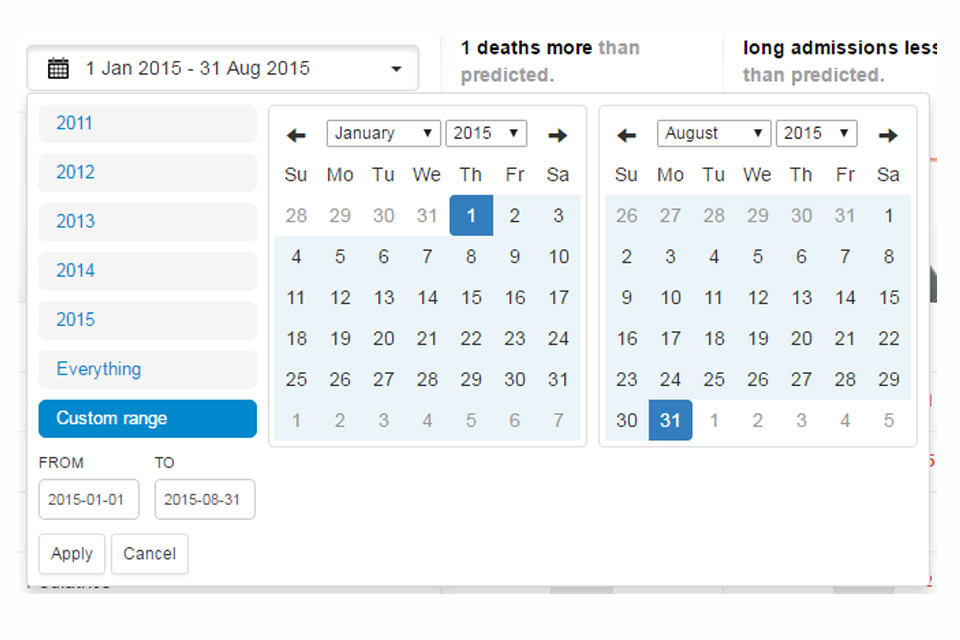The image size is (960, 640).
Task: Pick September 5 greyed date in right calendar
Action: pyautogui.click(x=889, y=421)
